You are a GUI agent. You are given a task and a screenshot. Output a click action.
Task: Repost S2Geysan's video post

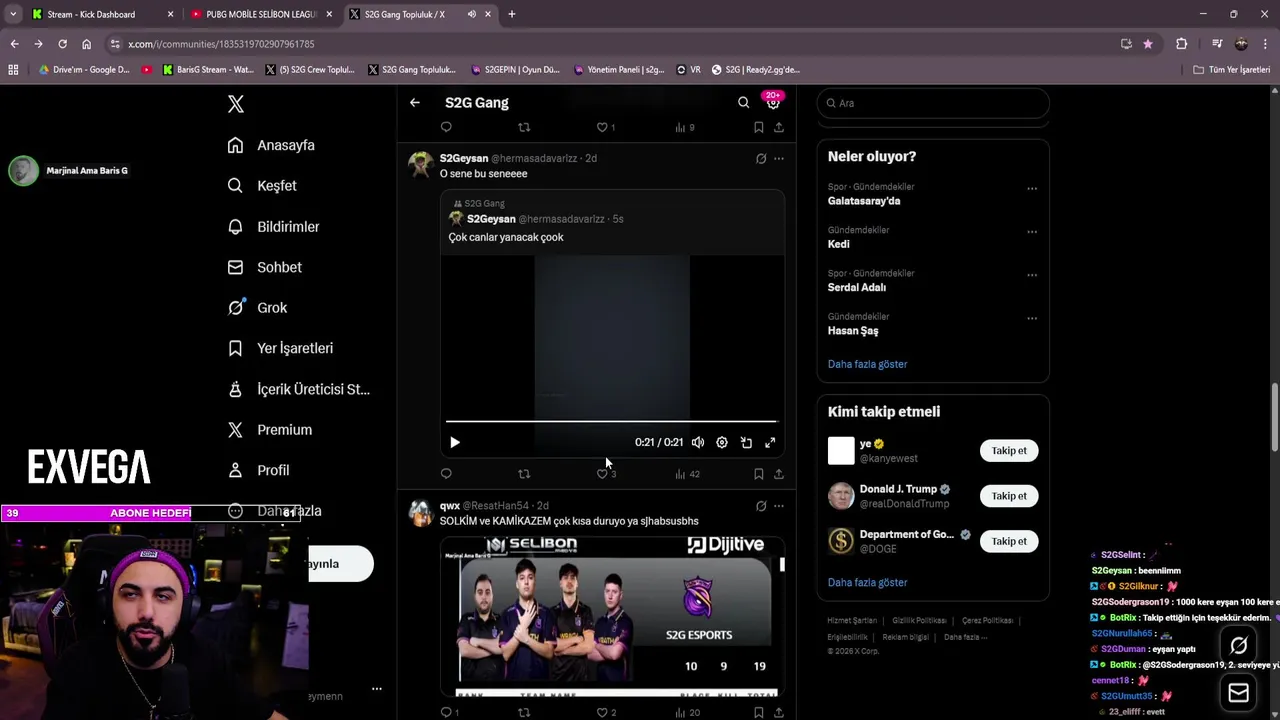pyautogui.click(x=524, y=474)
